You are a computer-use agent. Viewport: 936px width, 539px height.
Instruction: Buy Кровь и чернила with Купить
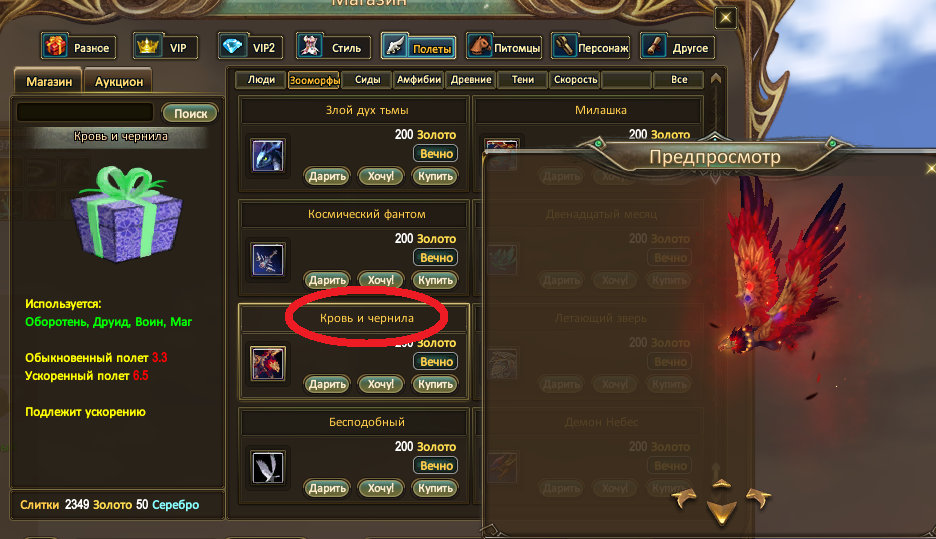click(435, 384)
